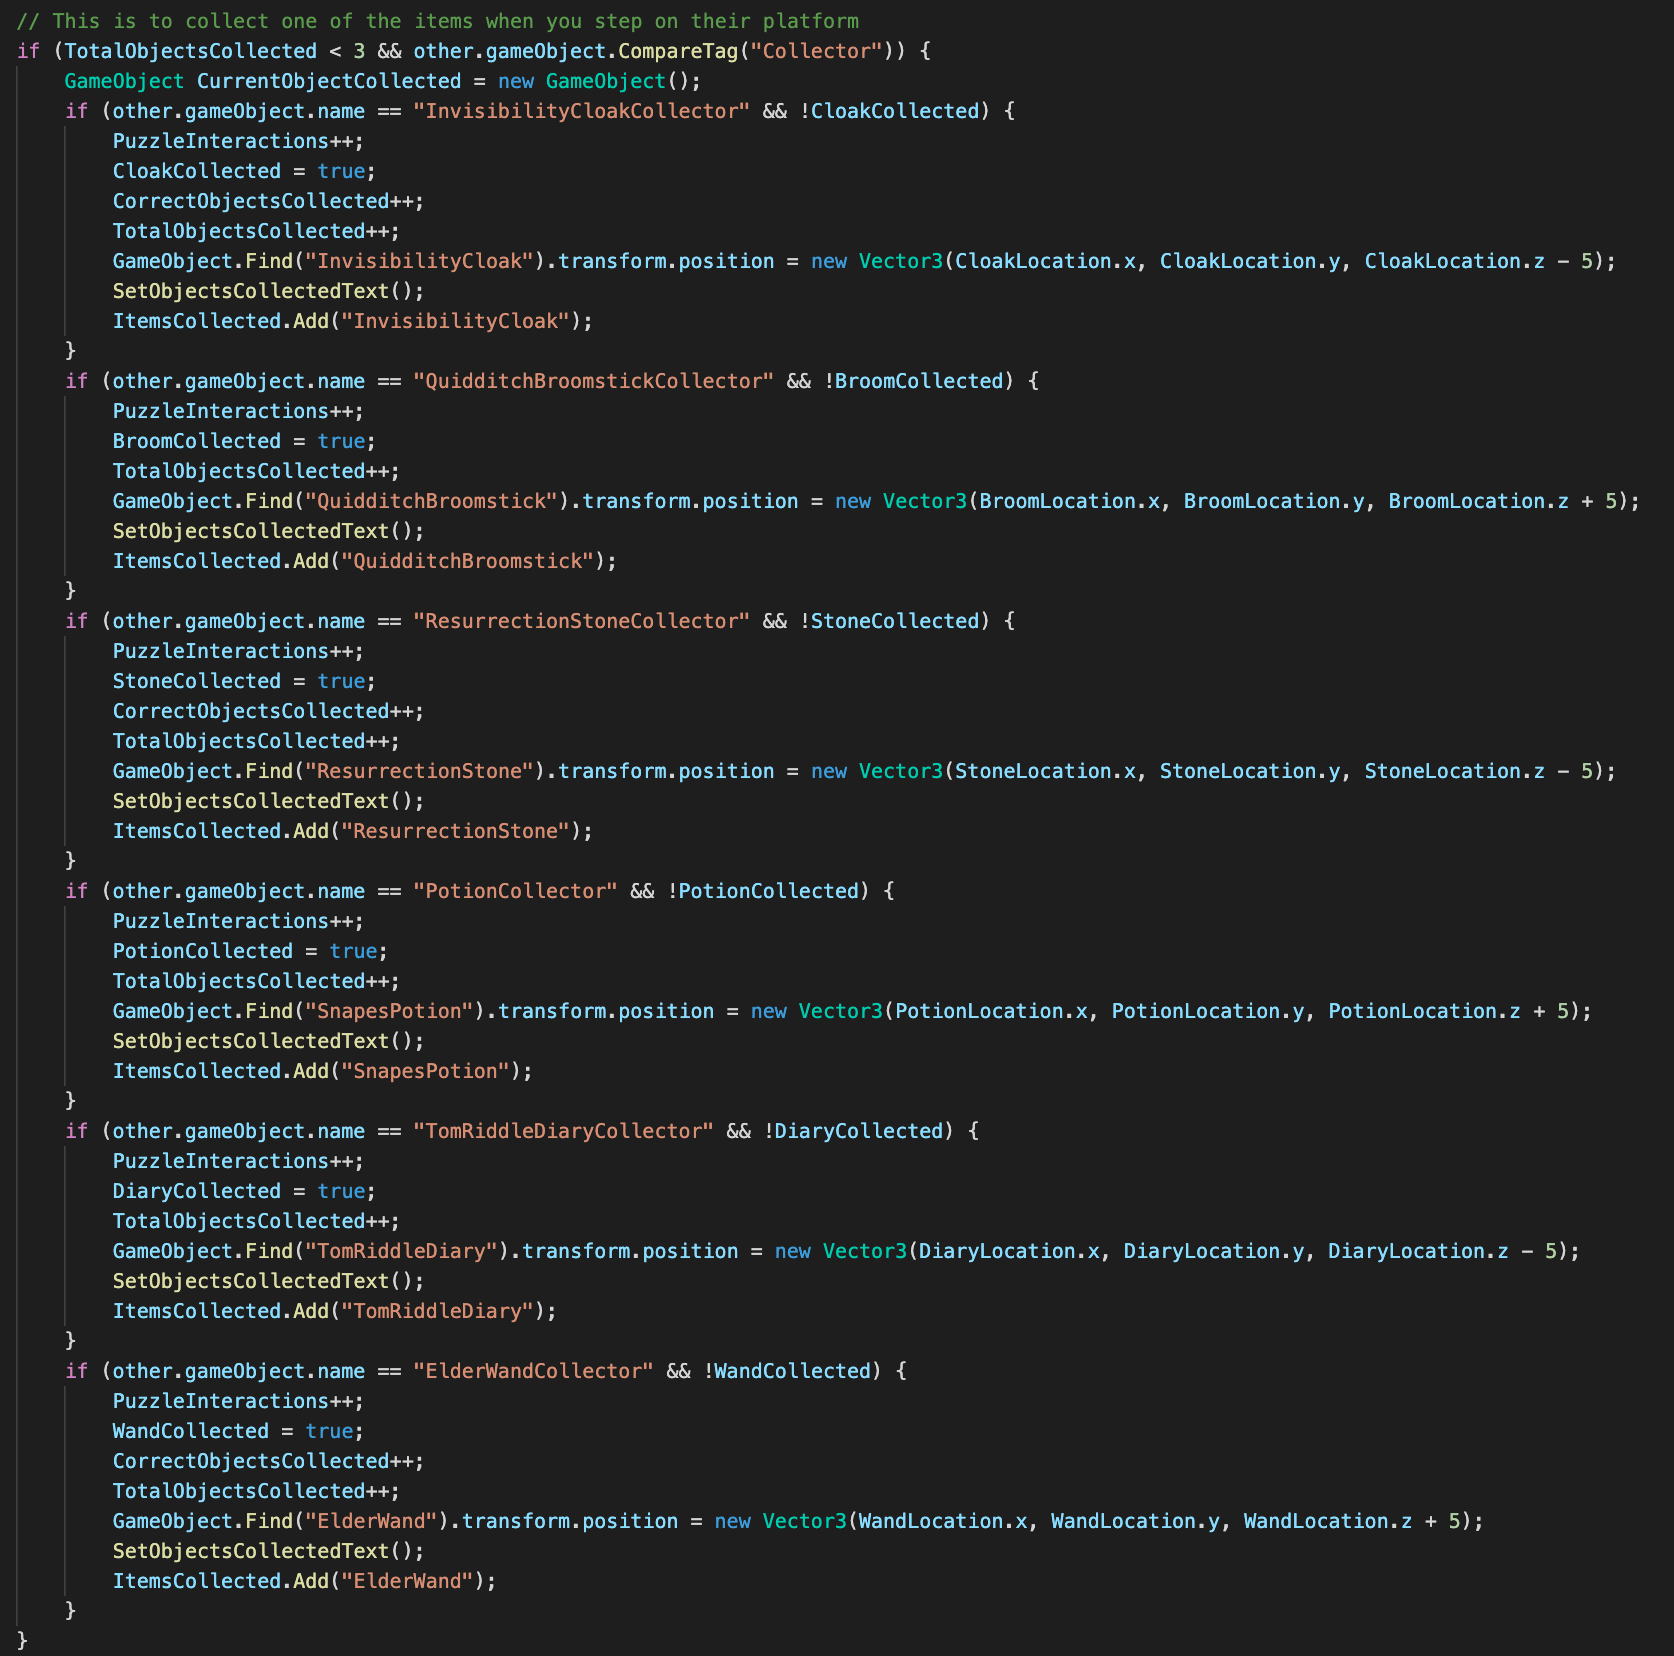Click 'BroomCollected = true;' line
The height and width of the screenshot is (1656, 1674).
[244, 441]
